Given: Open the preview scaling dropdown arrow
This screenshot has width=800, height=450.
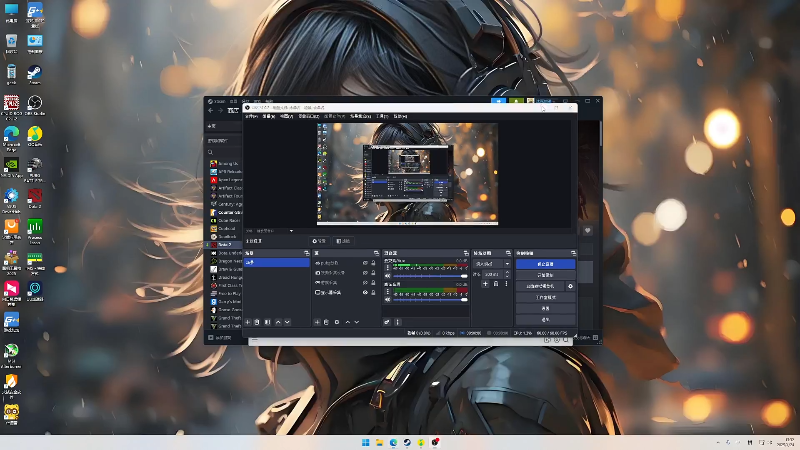Looking at the screenshot, I should (x=291, y=231).
